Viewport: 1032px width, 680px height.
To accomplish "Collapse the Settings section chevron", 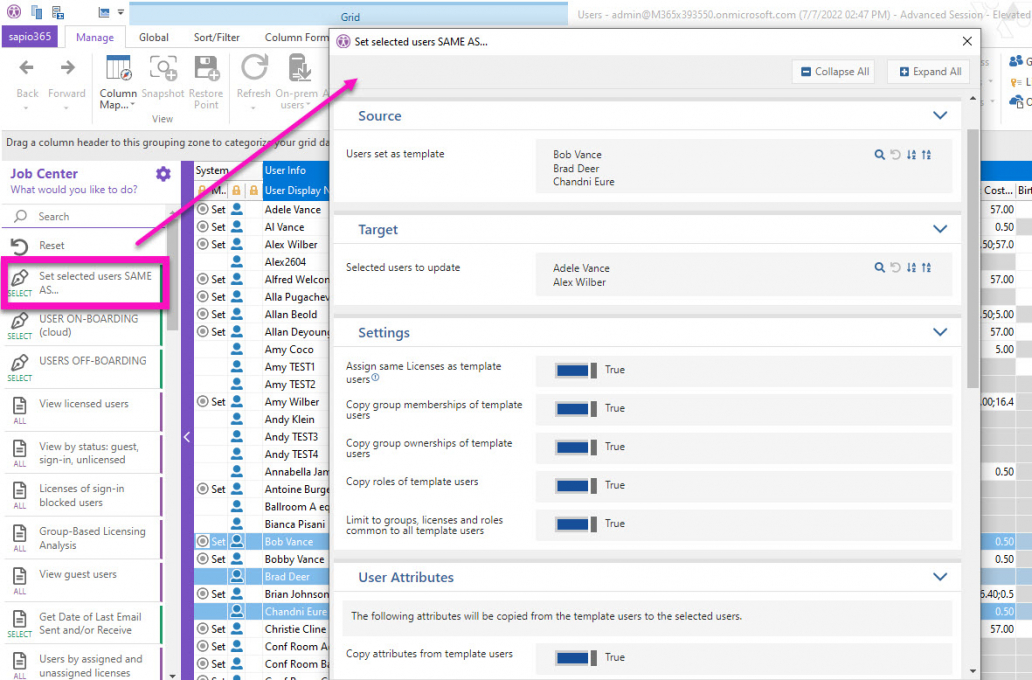I will (x=939, y=333).
